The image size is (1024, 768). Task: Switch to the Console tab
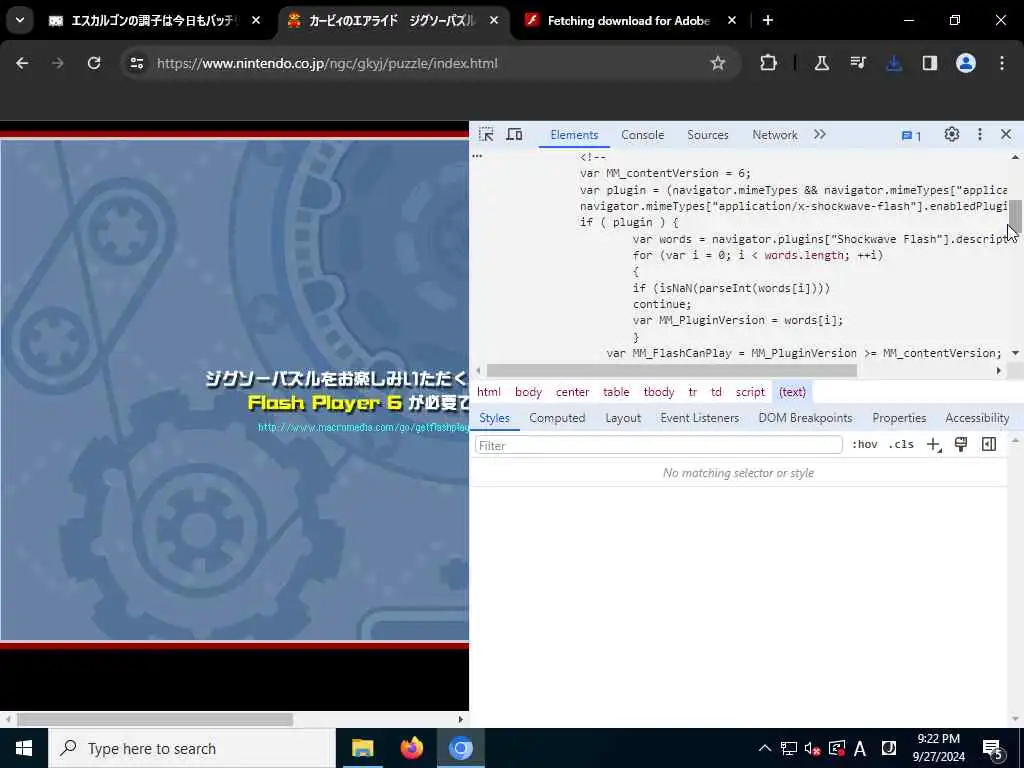point(642,135)
